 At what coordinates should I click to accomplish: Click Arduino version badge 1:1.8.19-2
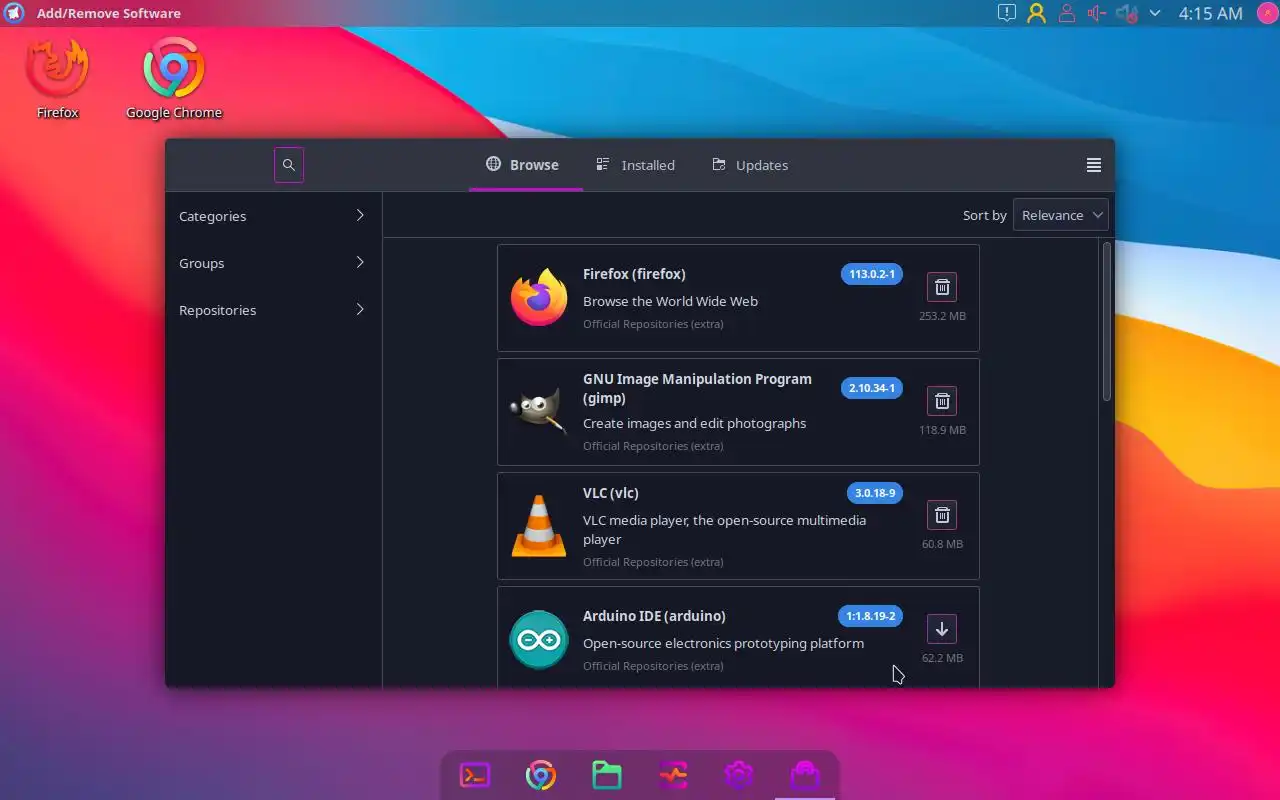(x=870, y=616)
